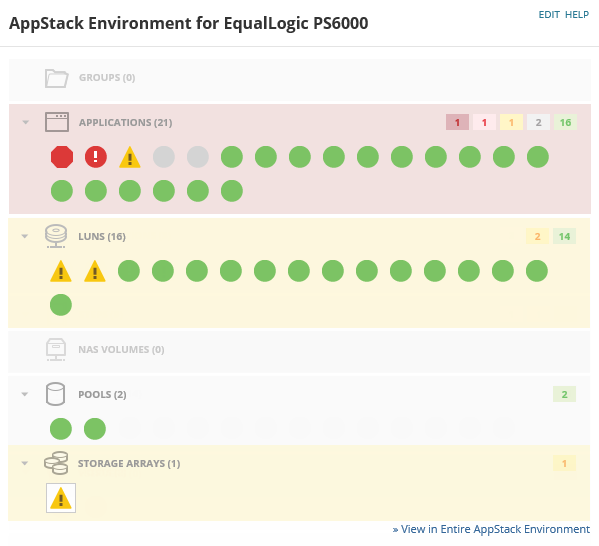Select last green circle in LUNs first row

tap(537, 271)
